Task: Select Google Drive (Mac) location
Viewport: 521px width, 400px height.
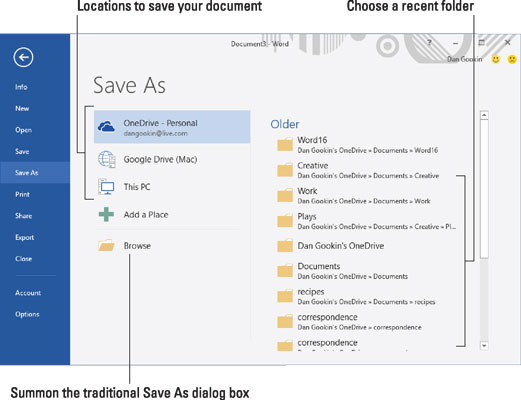Action: click(x=160, y=159)
